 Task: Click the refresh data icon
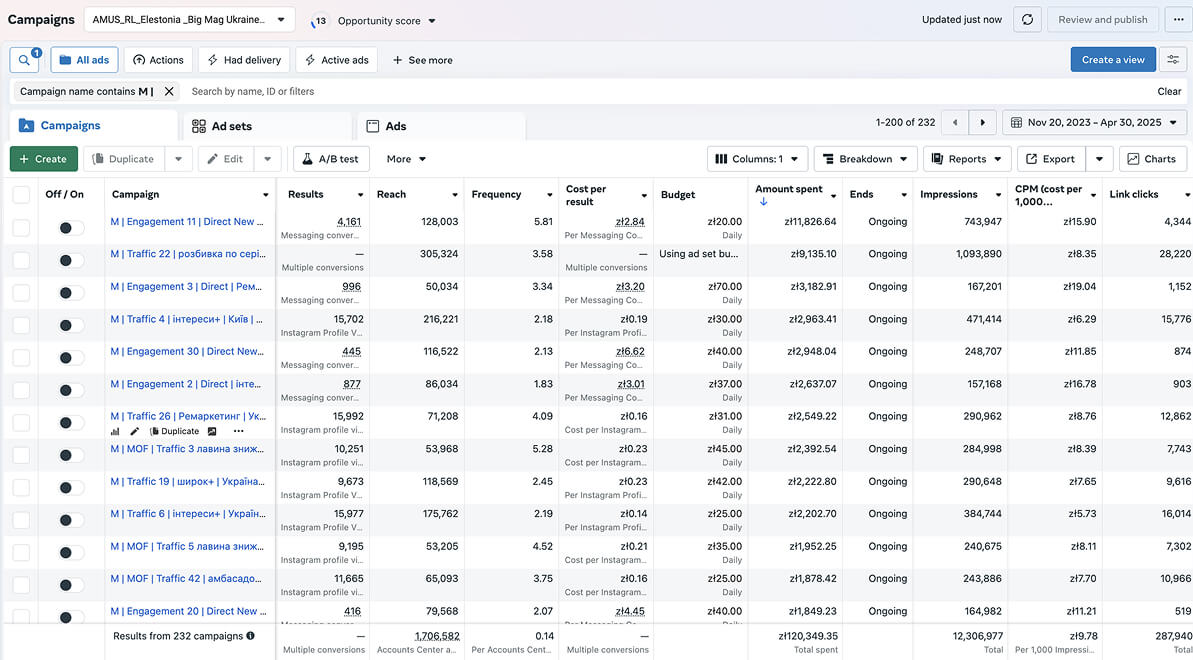[x=1027, y=20]
